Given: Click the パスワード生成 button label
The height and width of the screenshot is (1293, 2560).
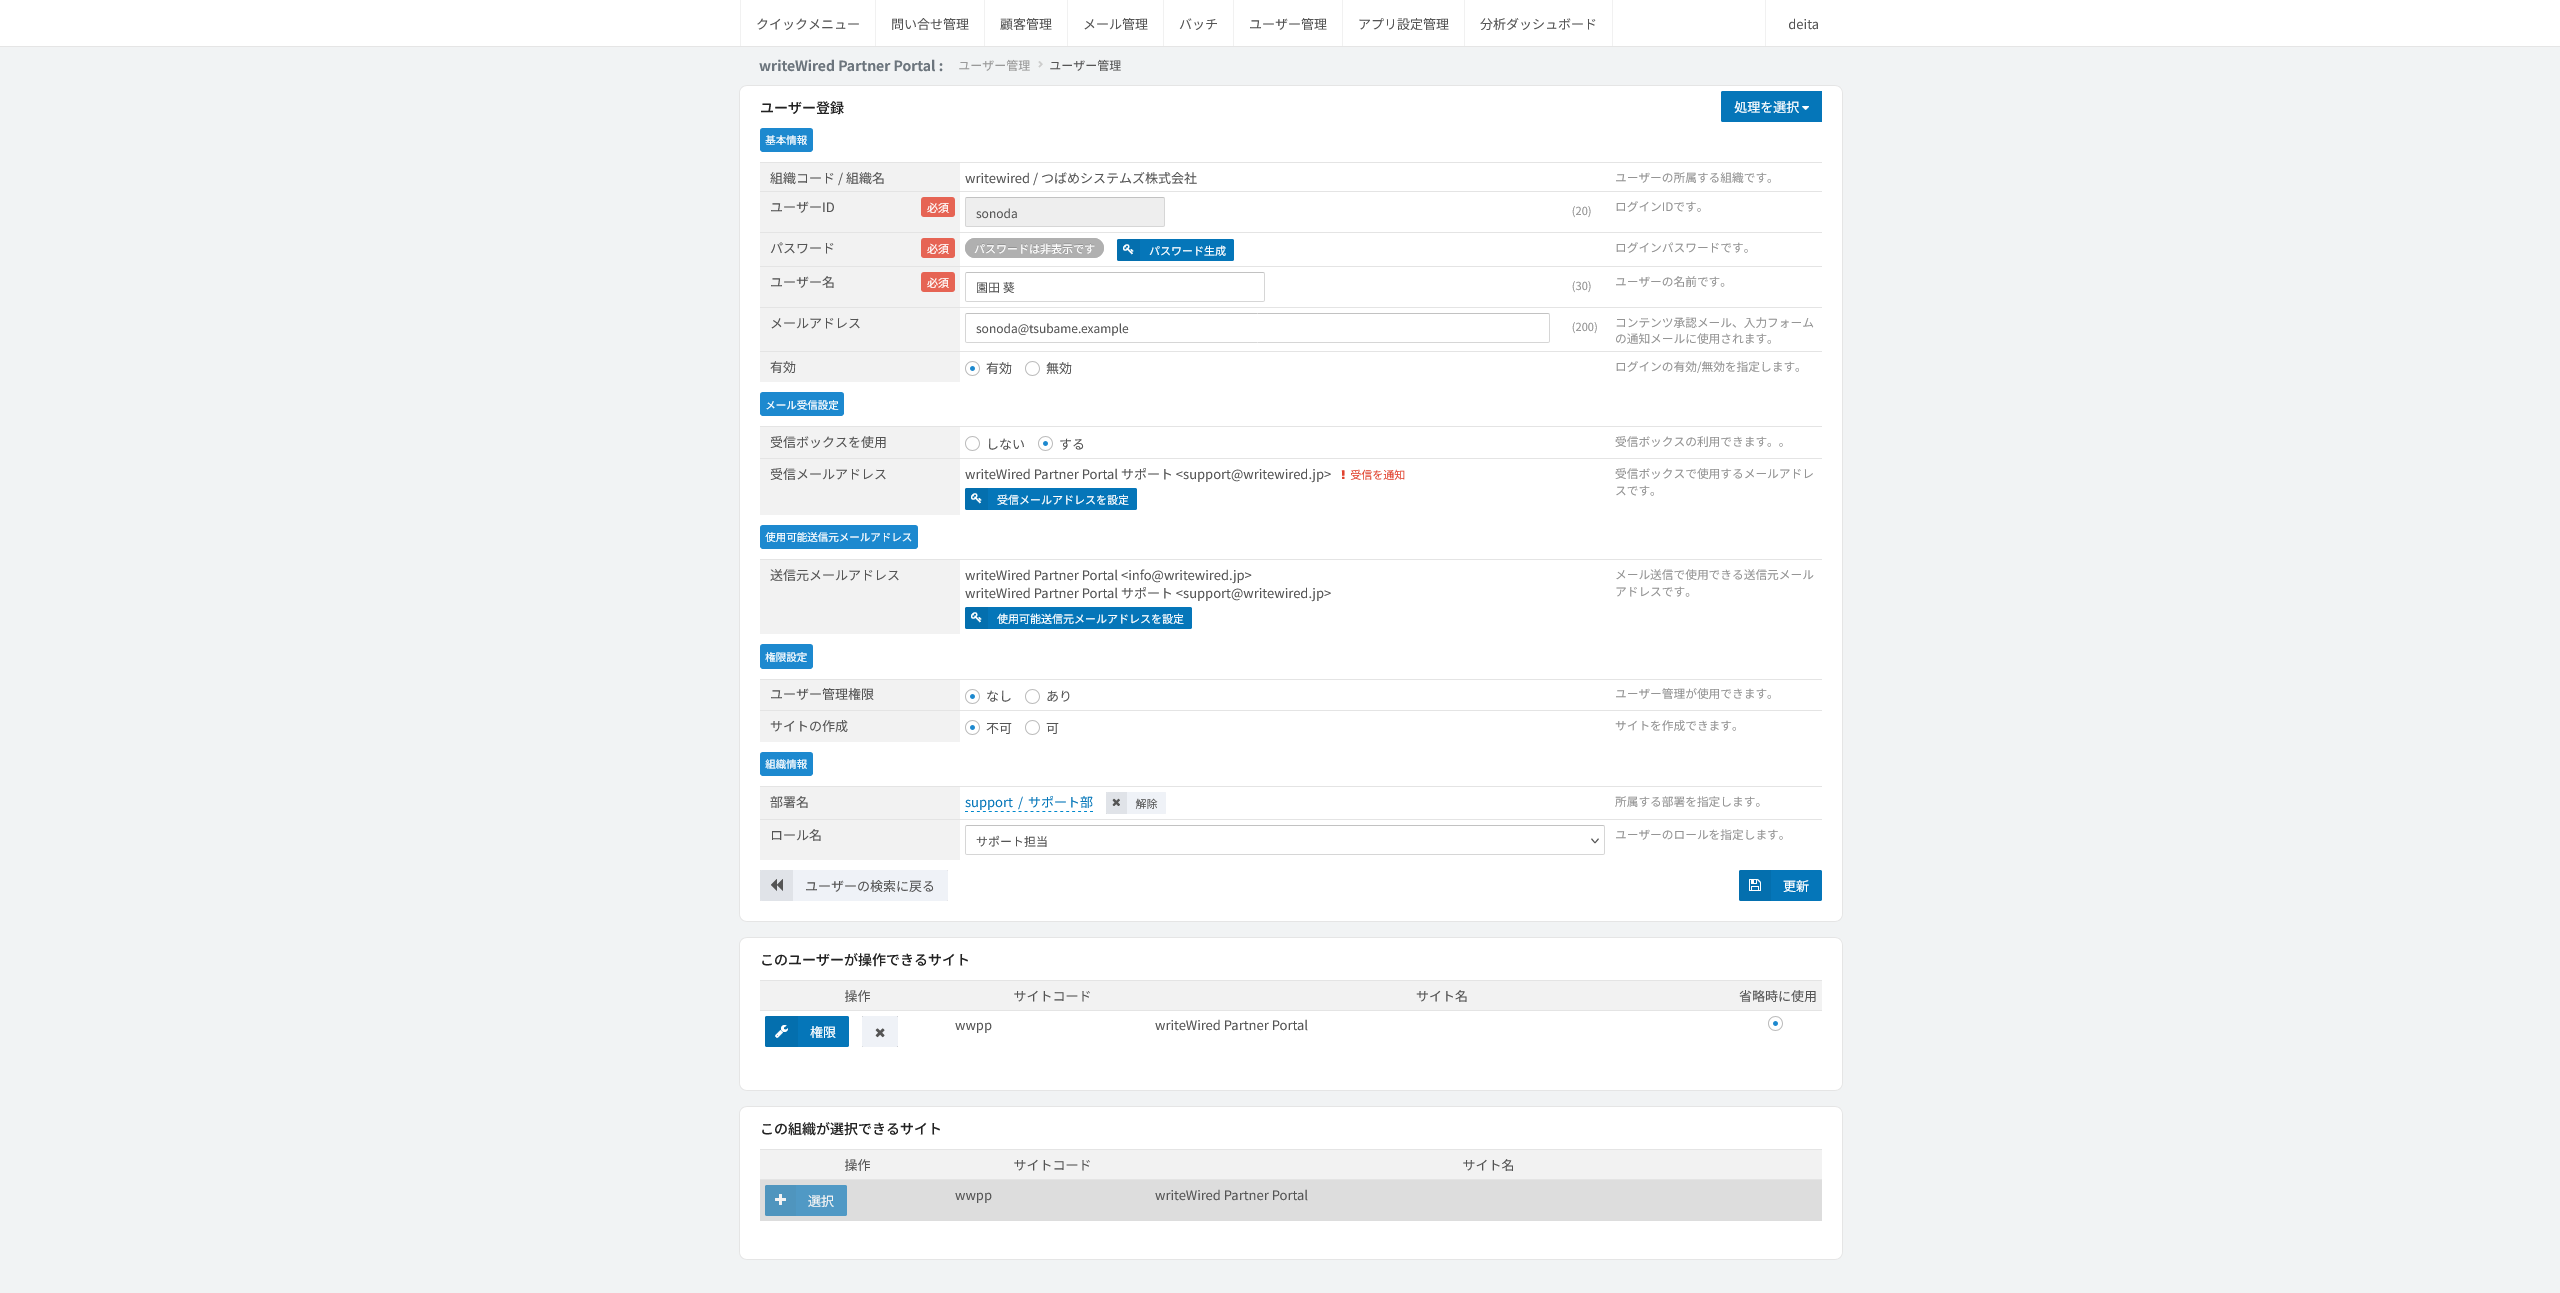Looking at the screenshot, I should coord(1187,251).
